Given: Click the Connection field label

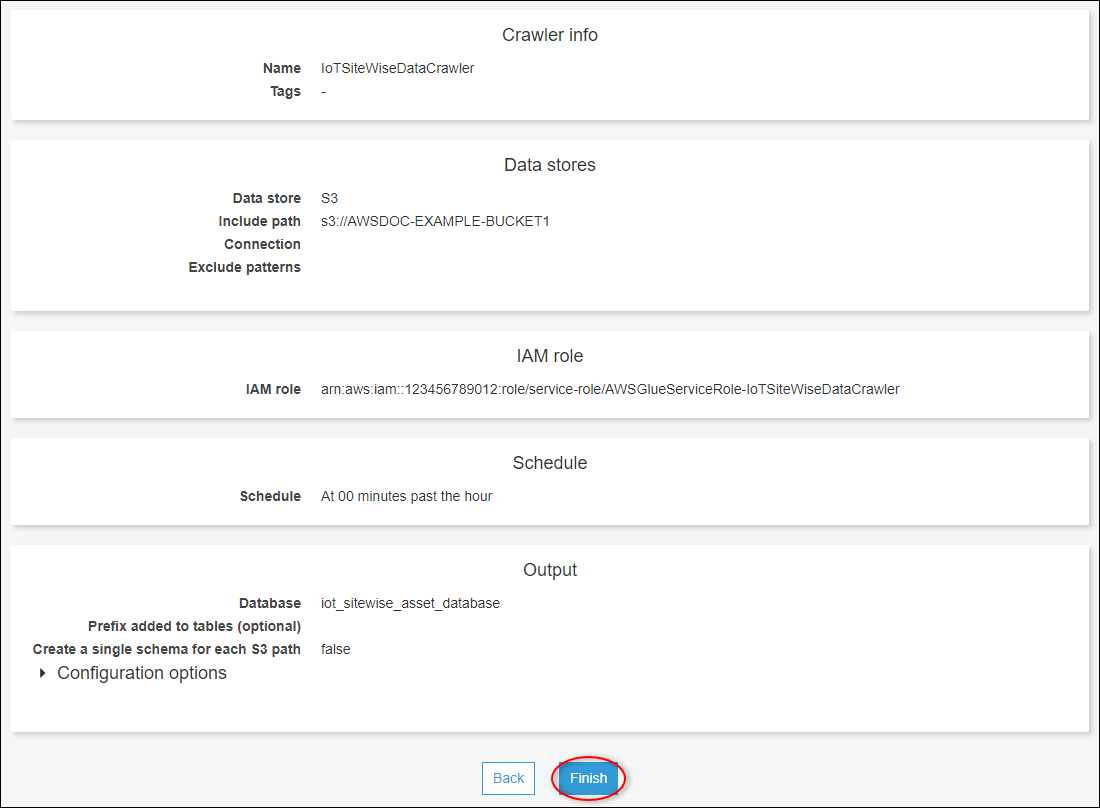Looking at the screenshot, I should pos(262,244).
